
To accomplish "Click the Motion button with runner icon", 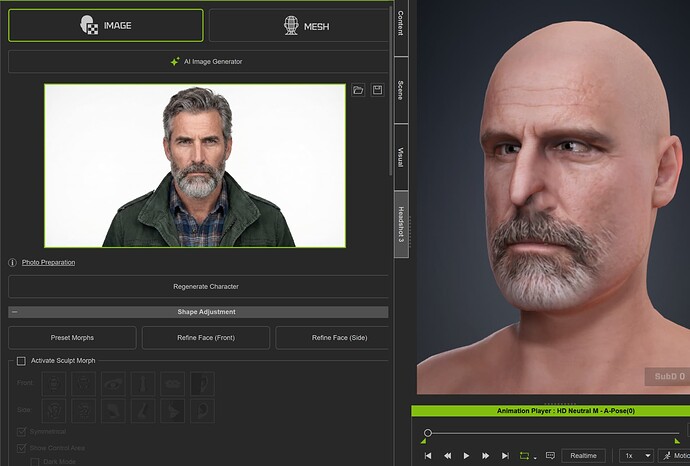I will [x=675, y=456].
